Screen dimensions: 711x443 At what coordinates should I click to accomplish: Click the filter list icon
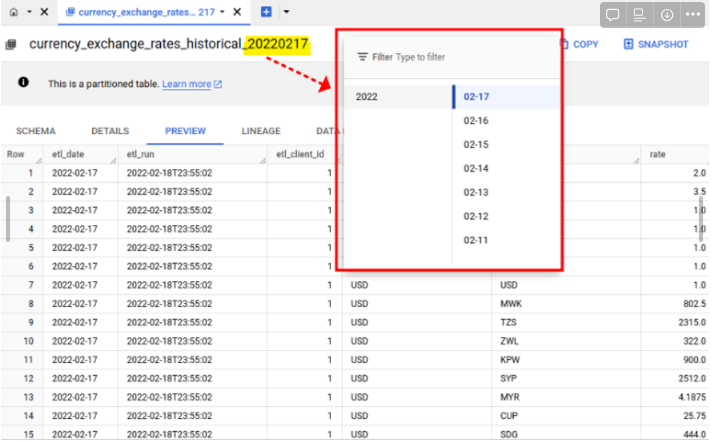click(x=362, y=57)
